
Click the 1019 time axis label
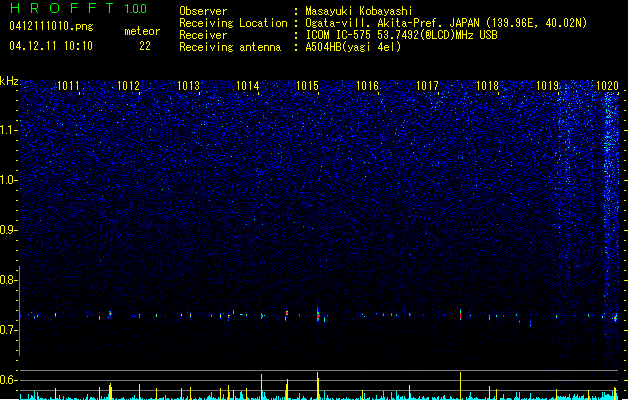pyautogui.click(x=548, y=86)
